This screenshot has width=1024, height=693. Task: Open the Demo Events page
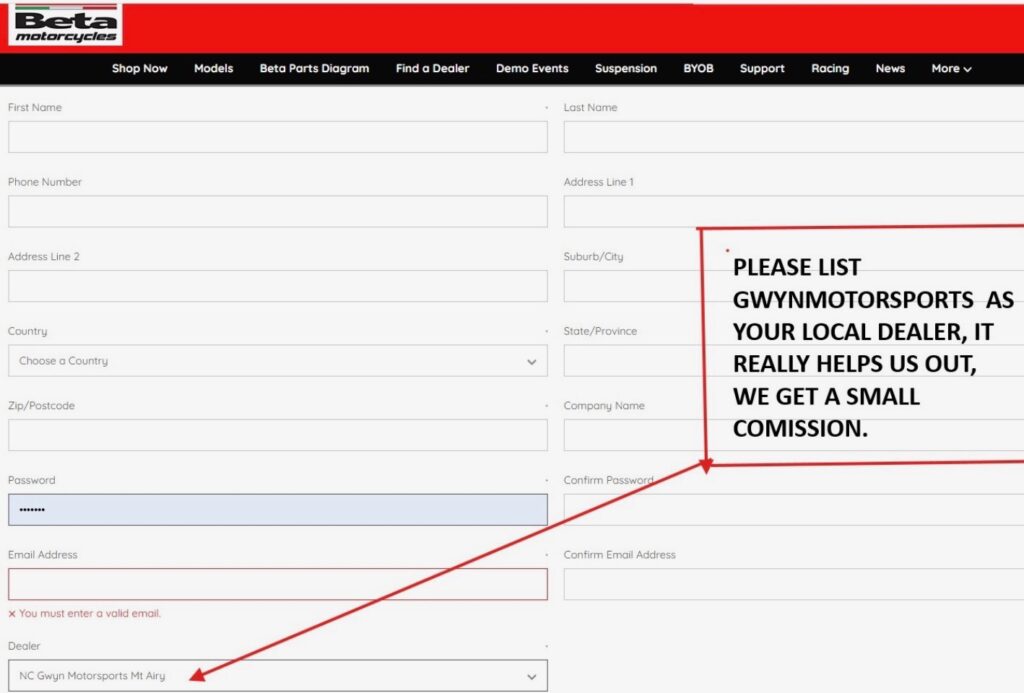click(x=532, y=69)
